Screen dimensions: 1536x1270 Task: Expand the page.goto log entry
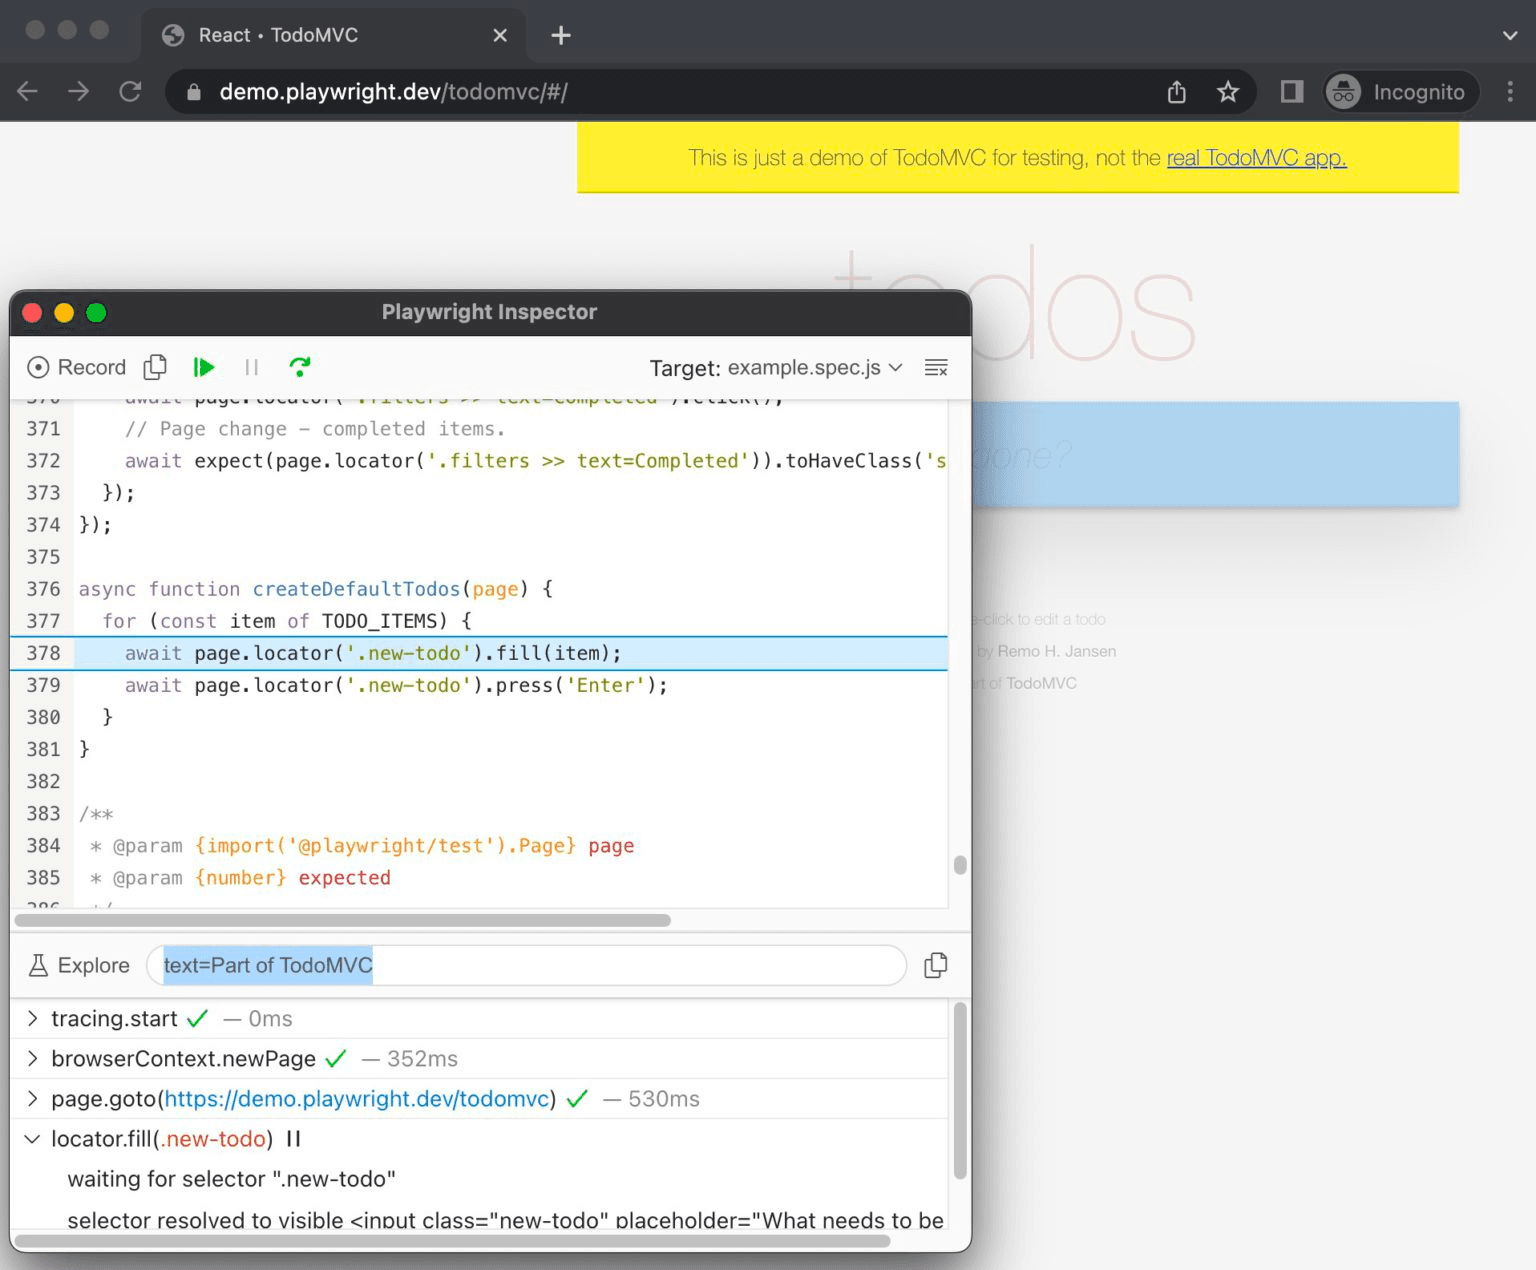[x=32, y=1098]
